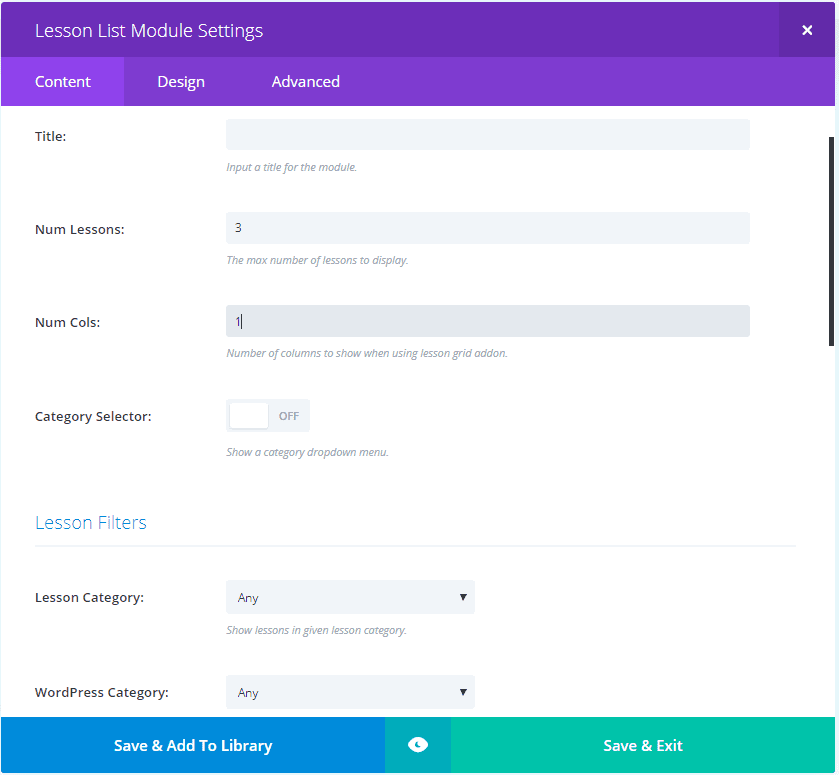Click the Lesson List Module Settings title

149,30
